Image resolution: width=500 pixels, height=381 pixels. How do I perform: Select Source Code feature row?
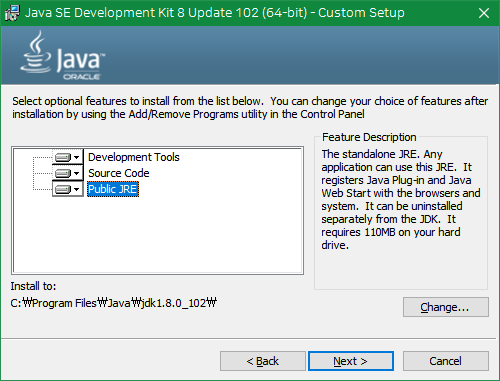pyautogui.click(x=119, y=173)
